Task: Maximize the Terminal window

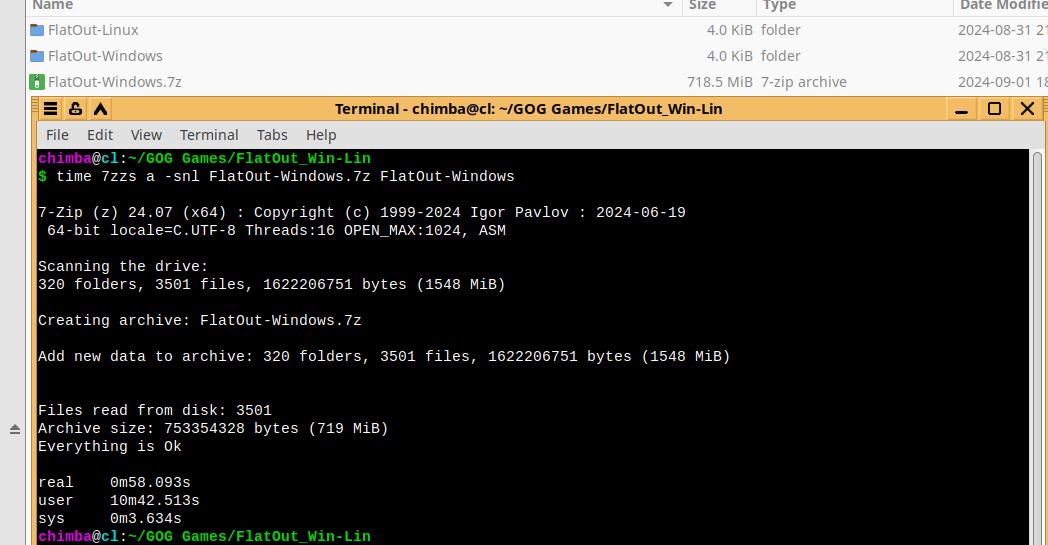Action: click(x=995, y=109)
